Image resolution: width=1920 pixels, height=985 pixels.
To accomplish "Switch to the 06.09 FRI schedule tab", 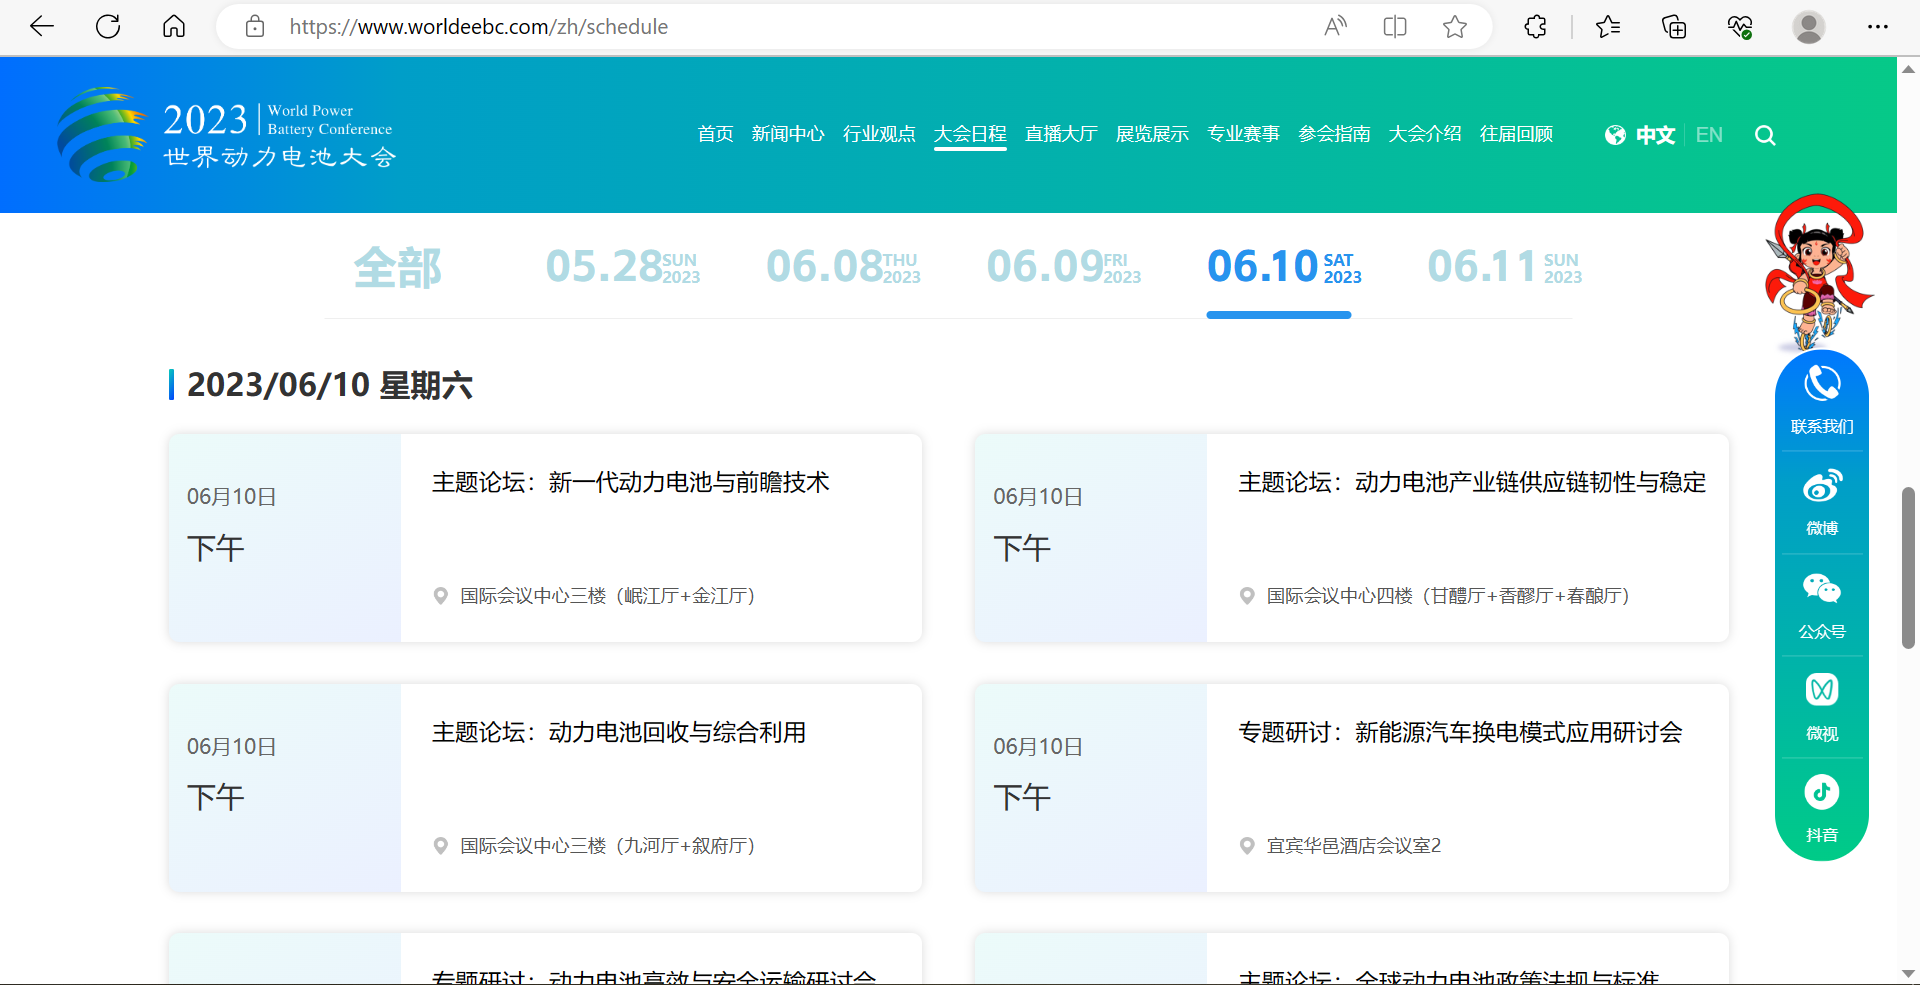I will (1063, 267).
